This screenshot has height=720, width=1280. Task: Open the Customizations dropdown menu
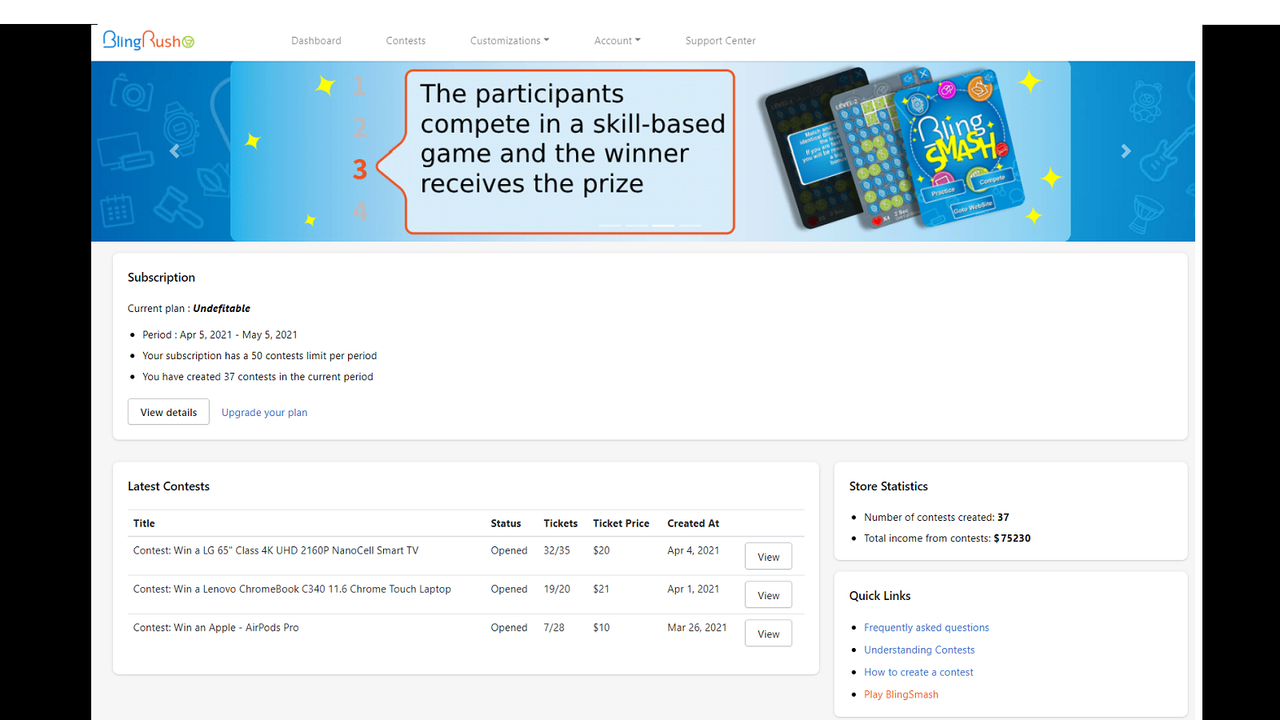[x=510, y=41]
